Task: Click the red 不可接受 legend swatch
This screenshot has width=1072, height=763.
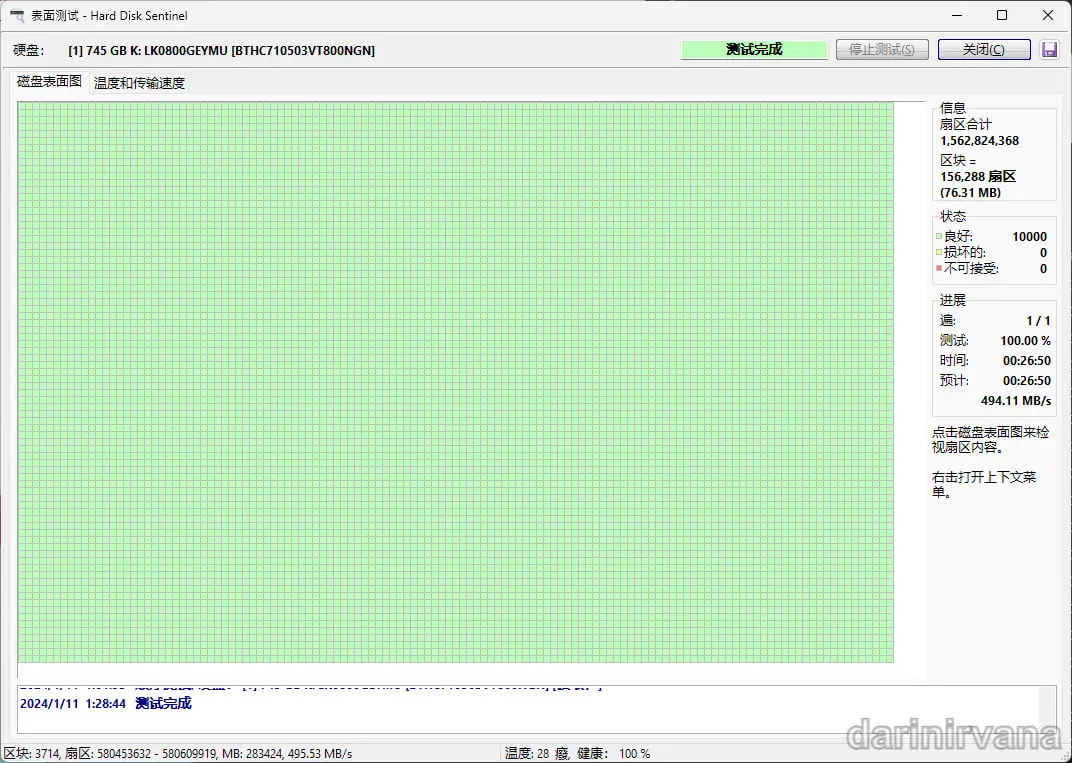Action: tap(939, 269)
